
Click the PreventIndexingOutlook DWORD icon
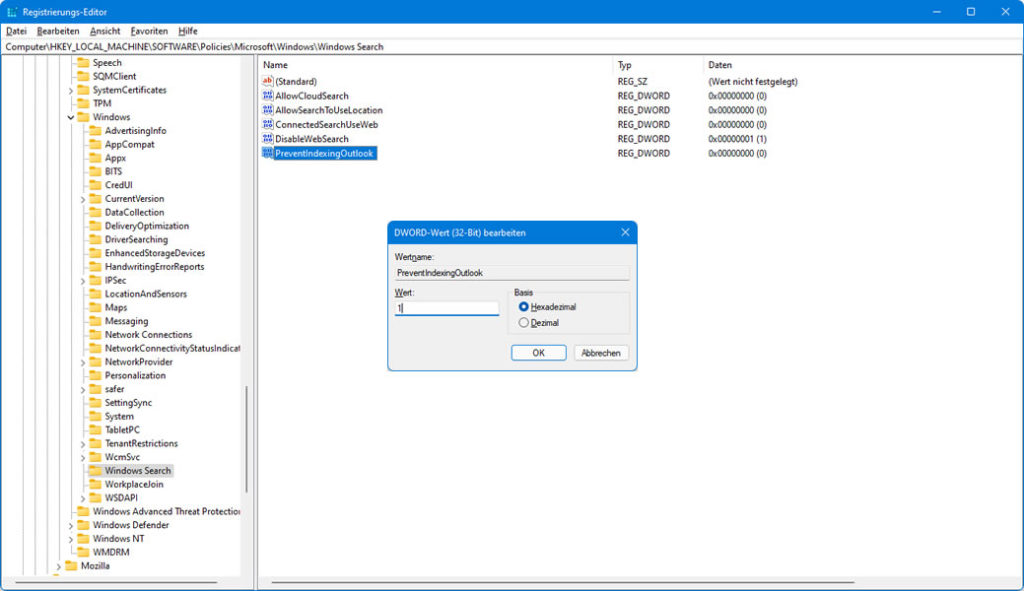267,153
